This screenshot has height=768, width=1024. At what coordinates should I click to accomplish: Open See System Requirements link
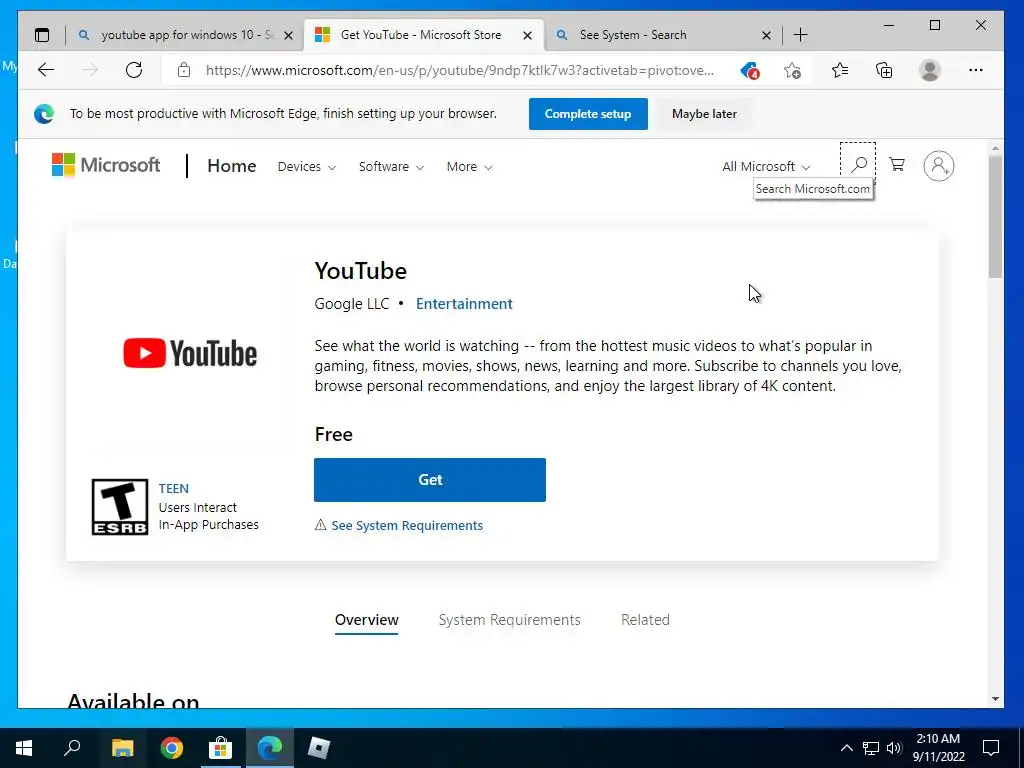coord(407,526)
